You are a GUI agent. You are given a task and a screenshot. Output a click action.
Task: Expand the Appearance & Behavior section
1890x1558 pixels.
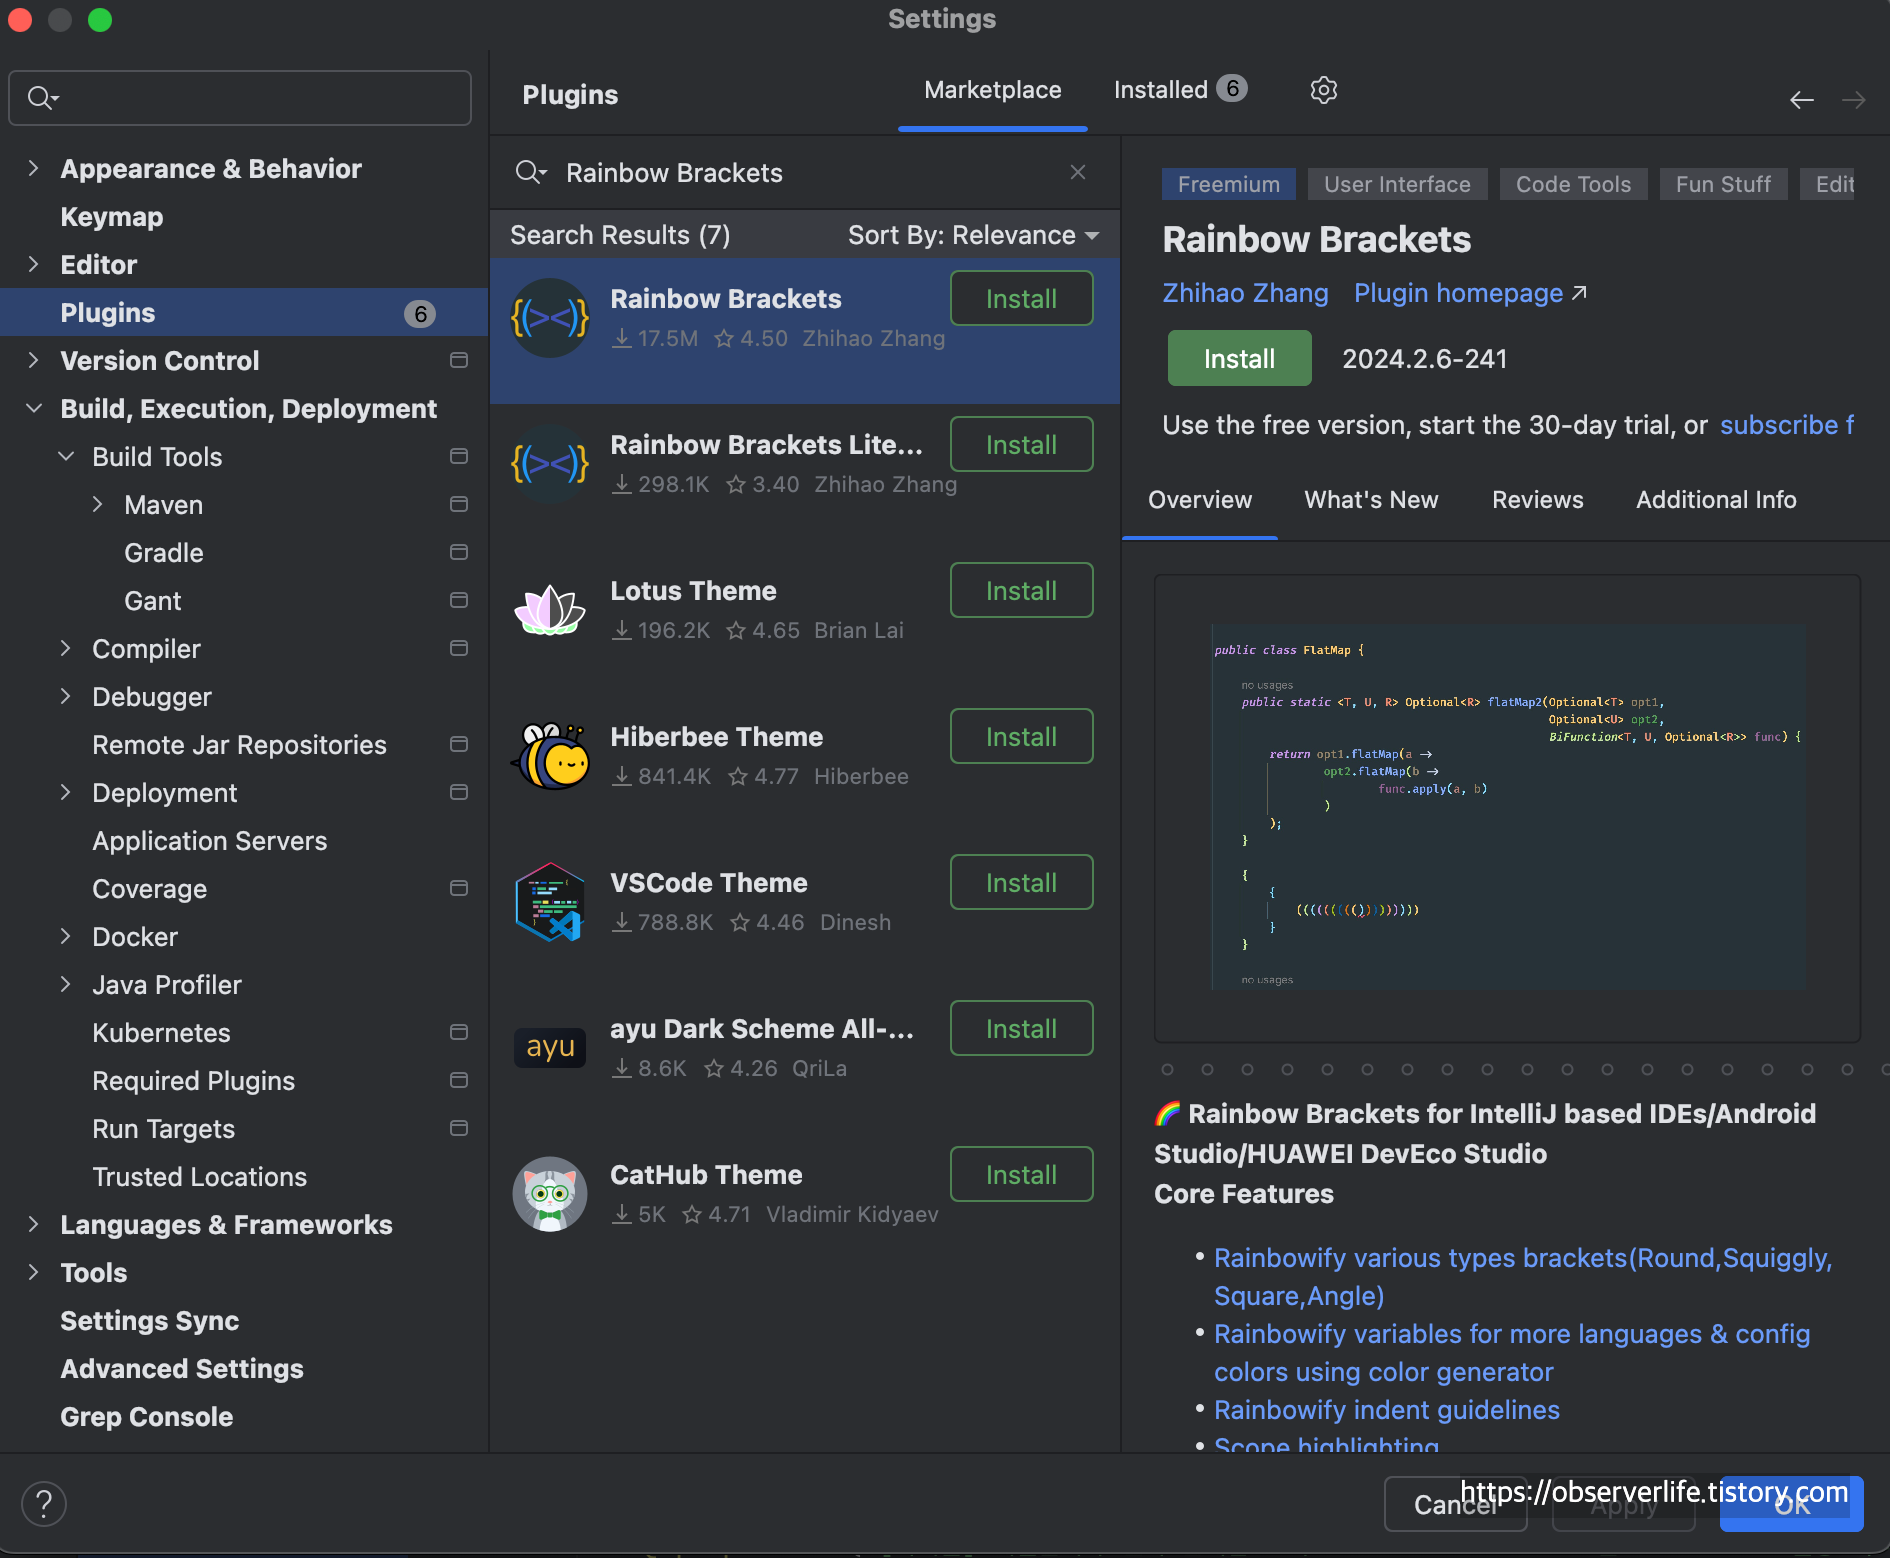[33, 168]
